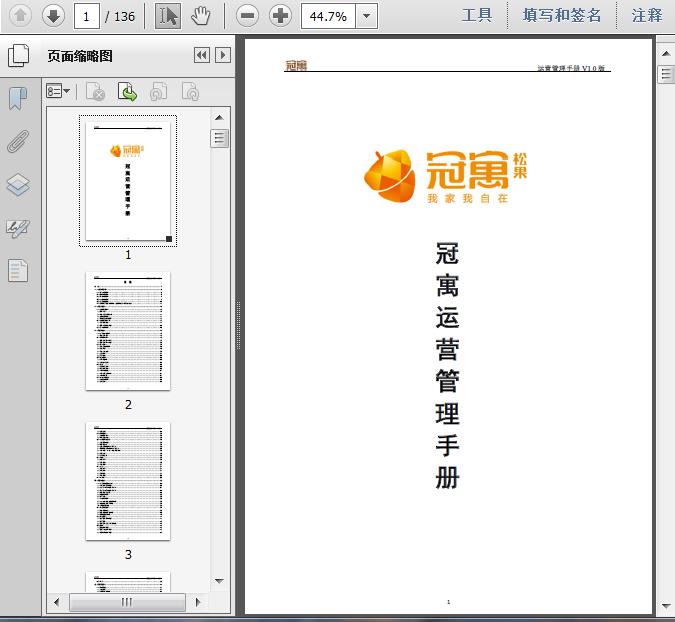Click the thumbnail pane horizontal scroll handle

coord(127,602)
